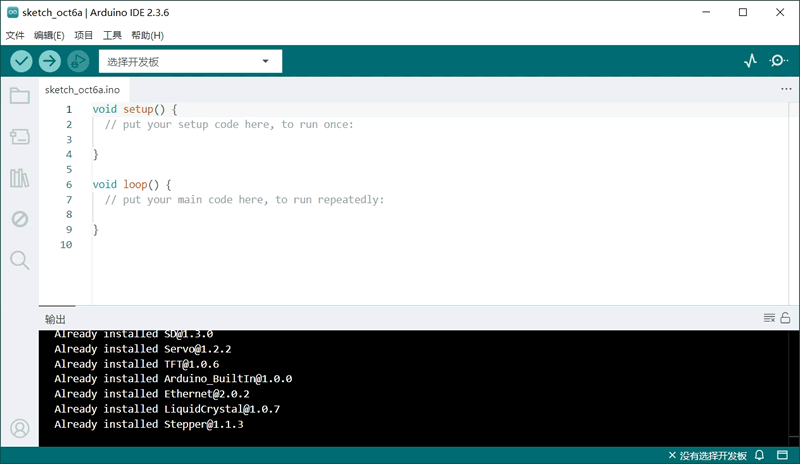800x464 pixels.
Task: Click empty editor line 3
Action: [439, 139]
